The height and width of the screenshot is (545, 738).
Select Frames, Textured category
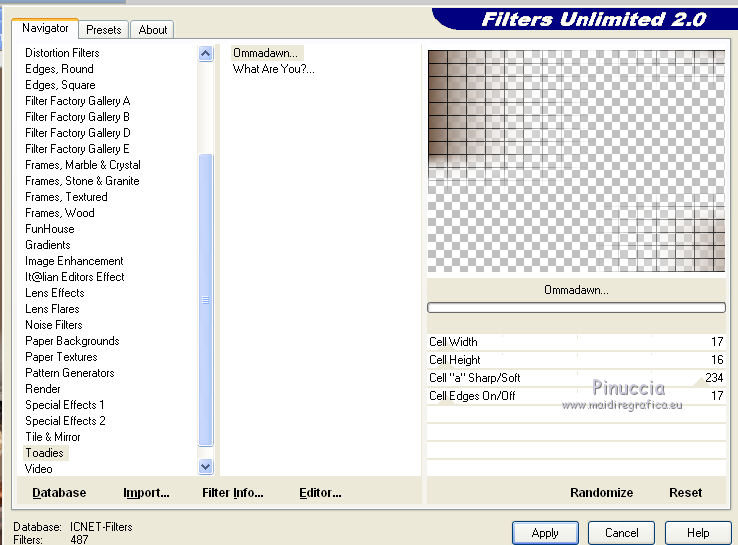[66, 197]
